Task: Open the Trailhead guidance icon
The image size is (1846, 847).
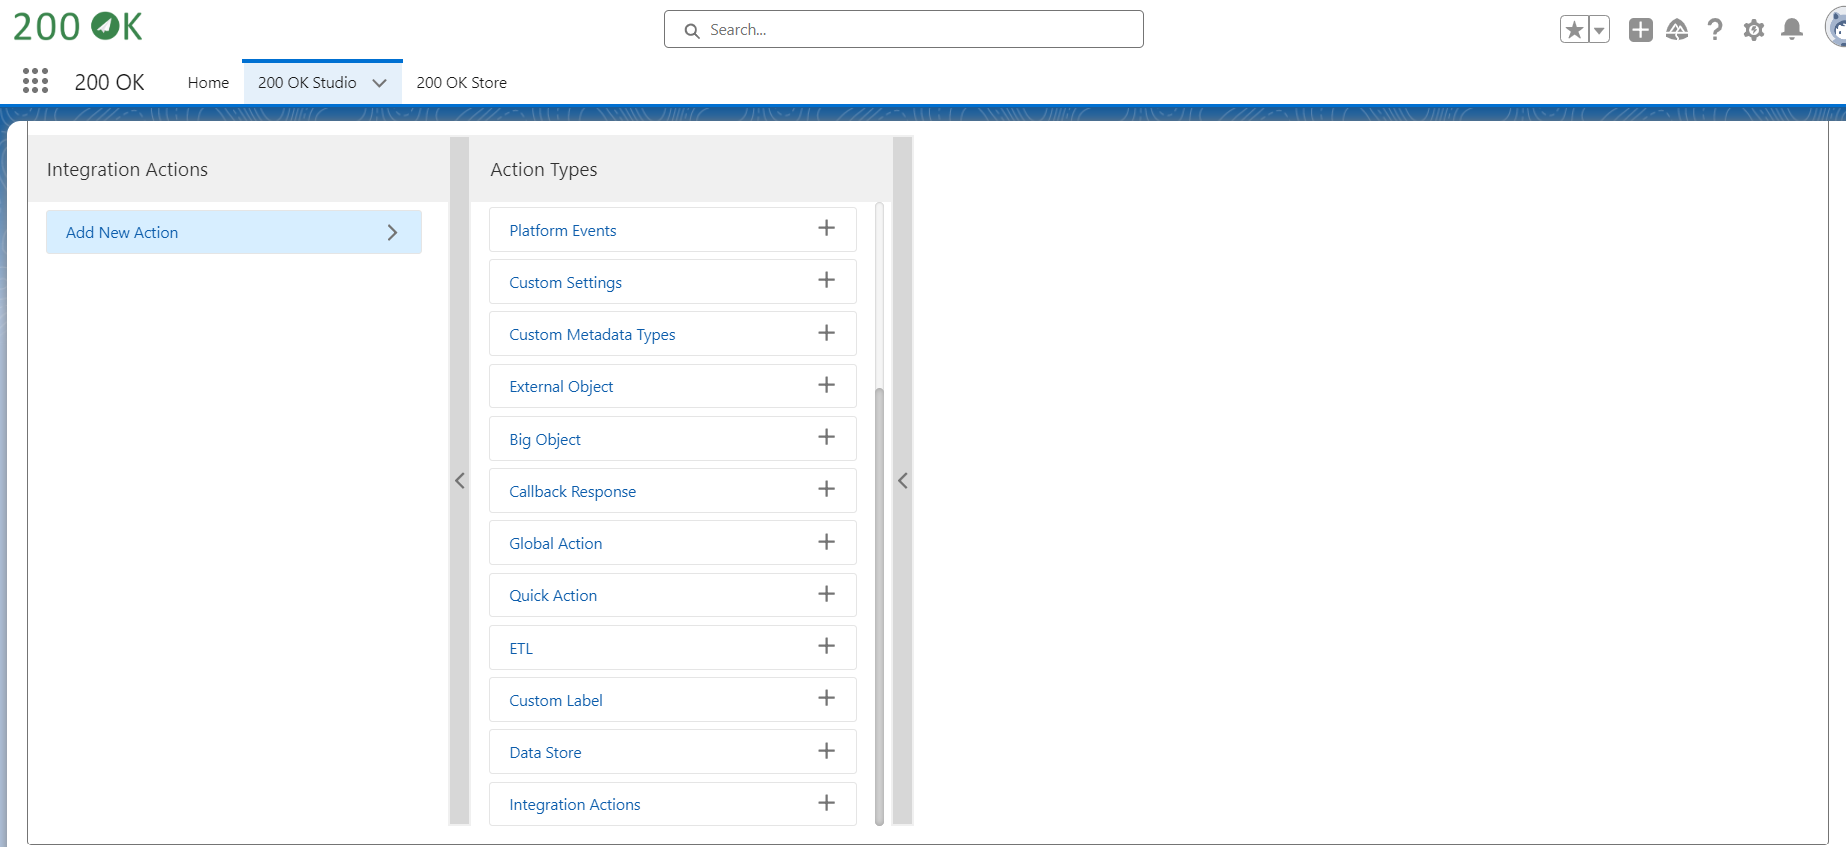Action: click(x=1677, y=30)
